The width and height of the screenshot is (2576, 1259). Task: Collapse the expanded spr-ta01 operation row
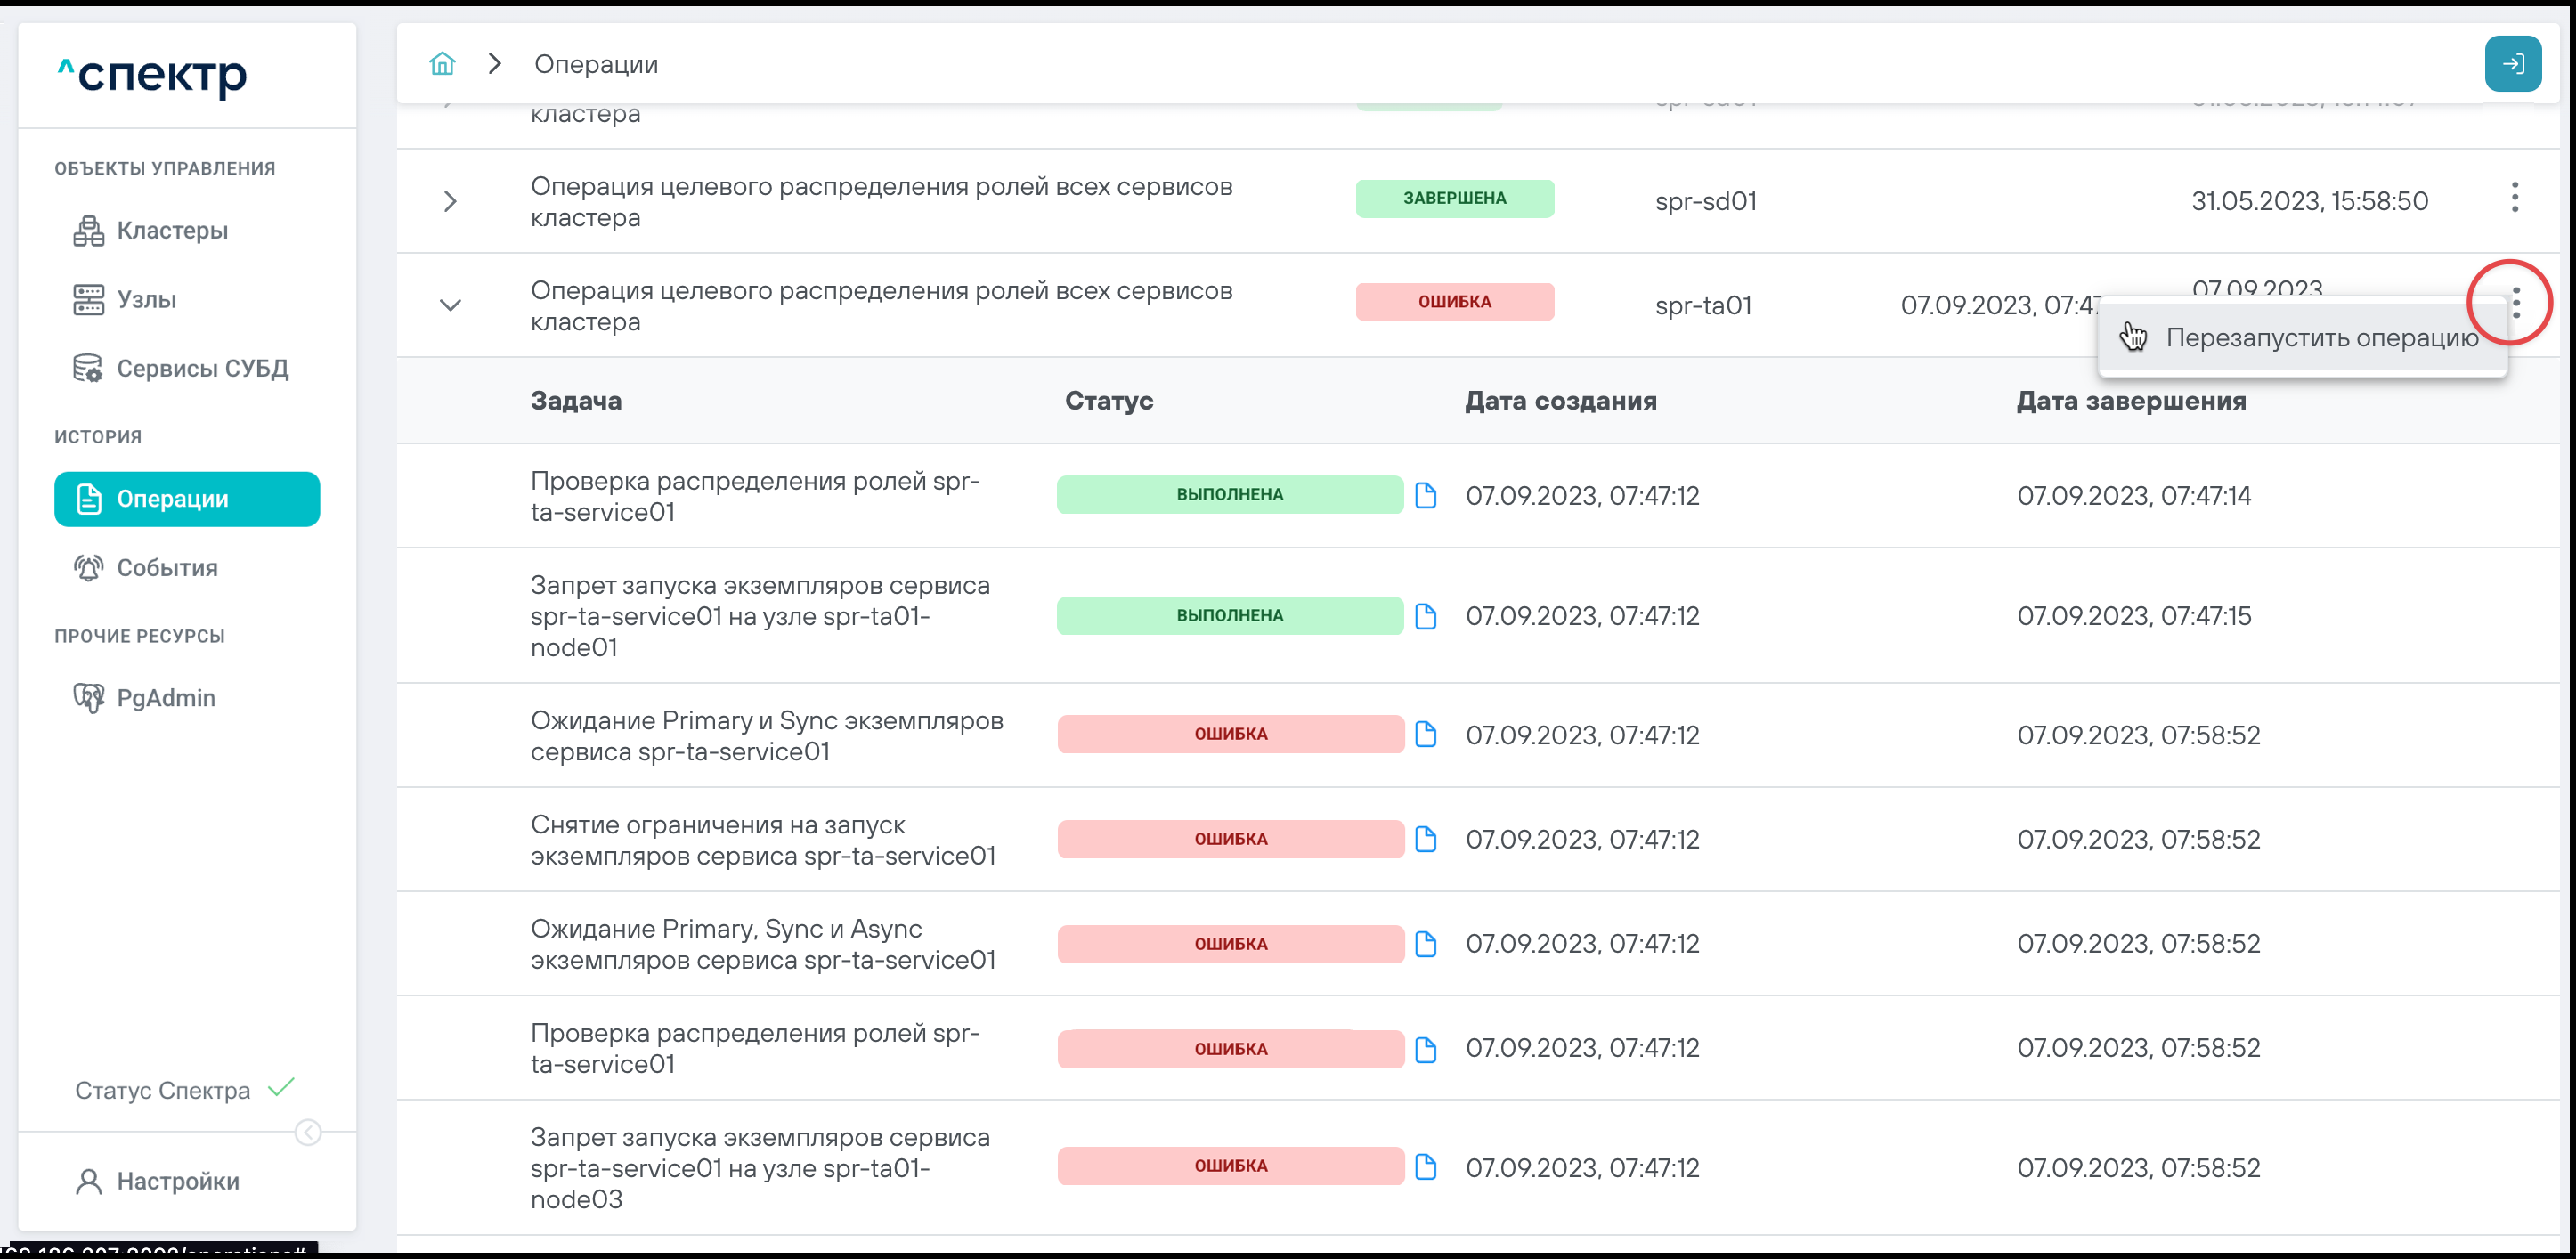[450, 305]
